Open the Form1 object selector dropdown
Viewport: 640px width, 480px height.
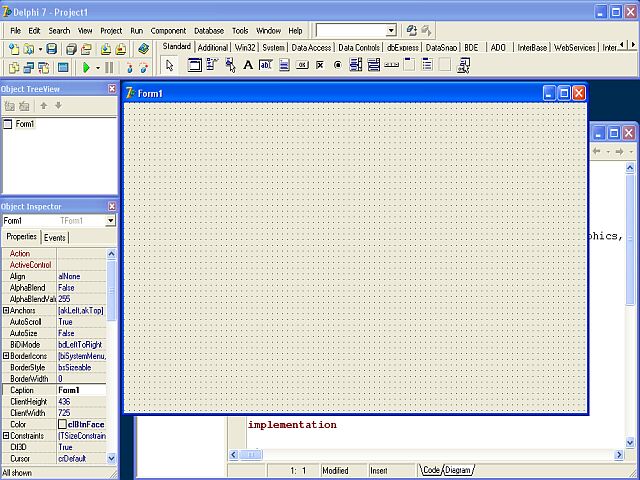click(110, 221)
